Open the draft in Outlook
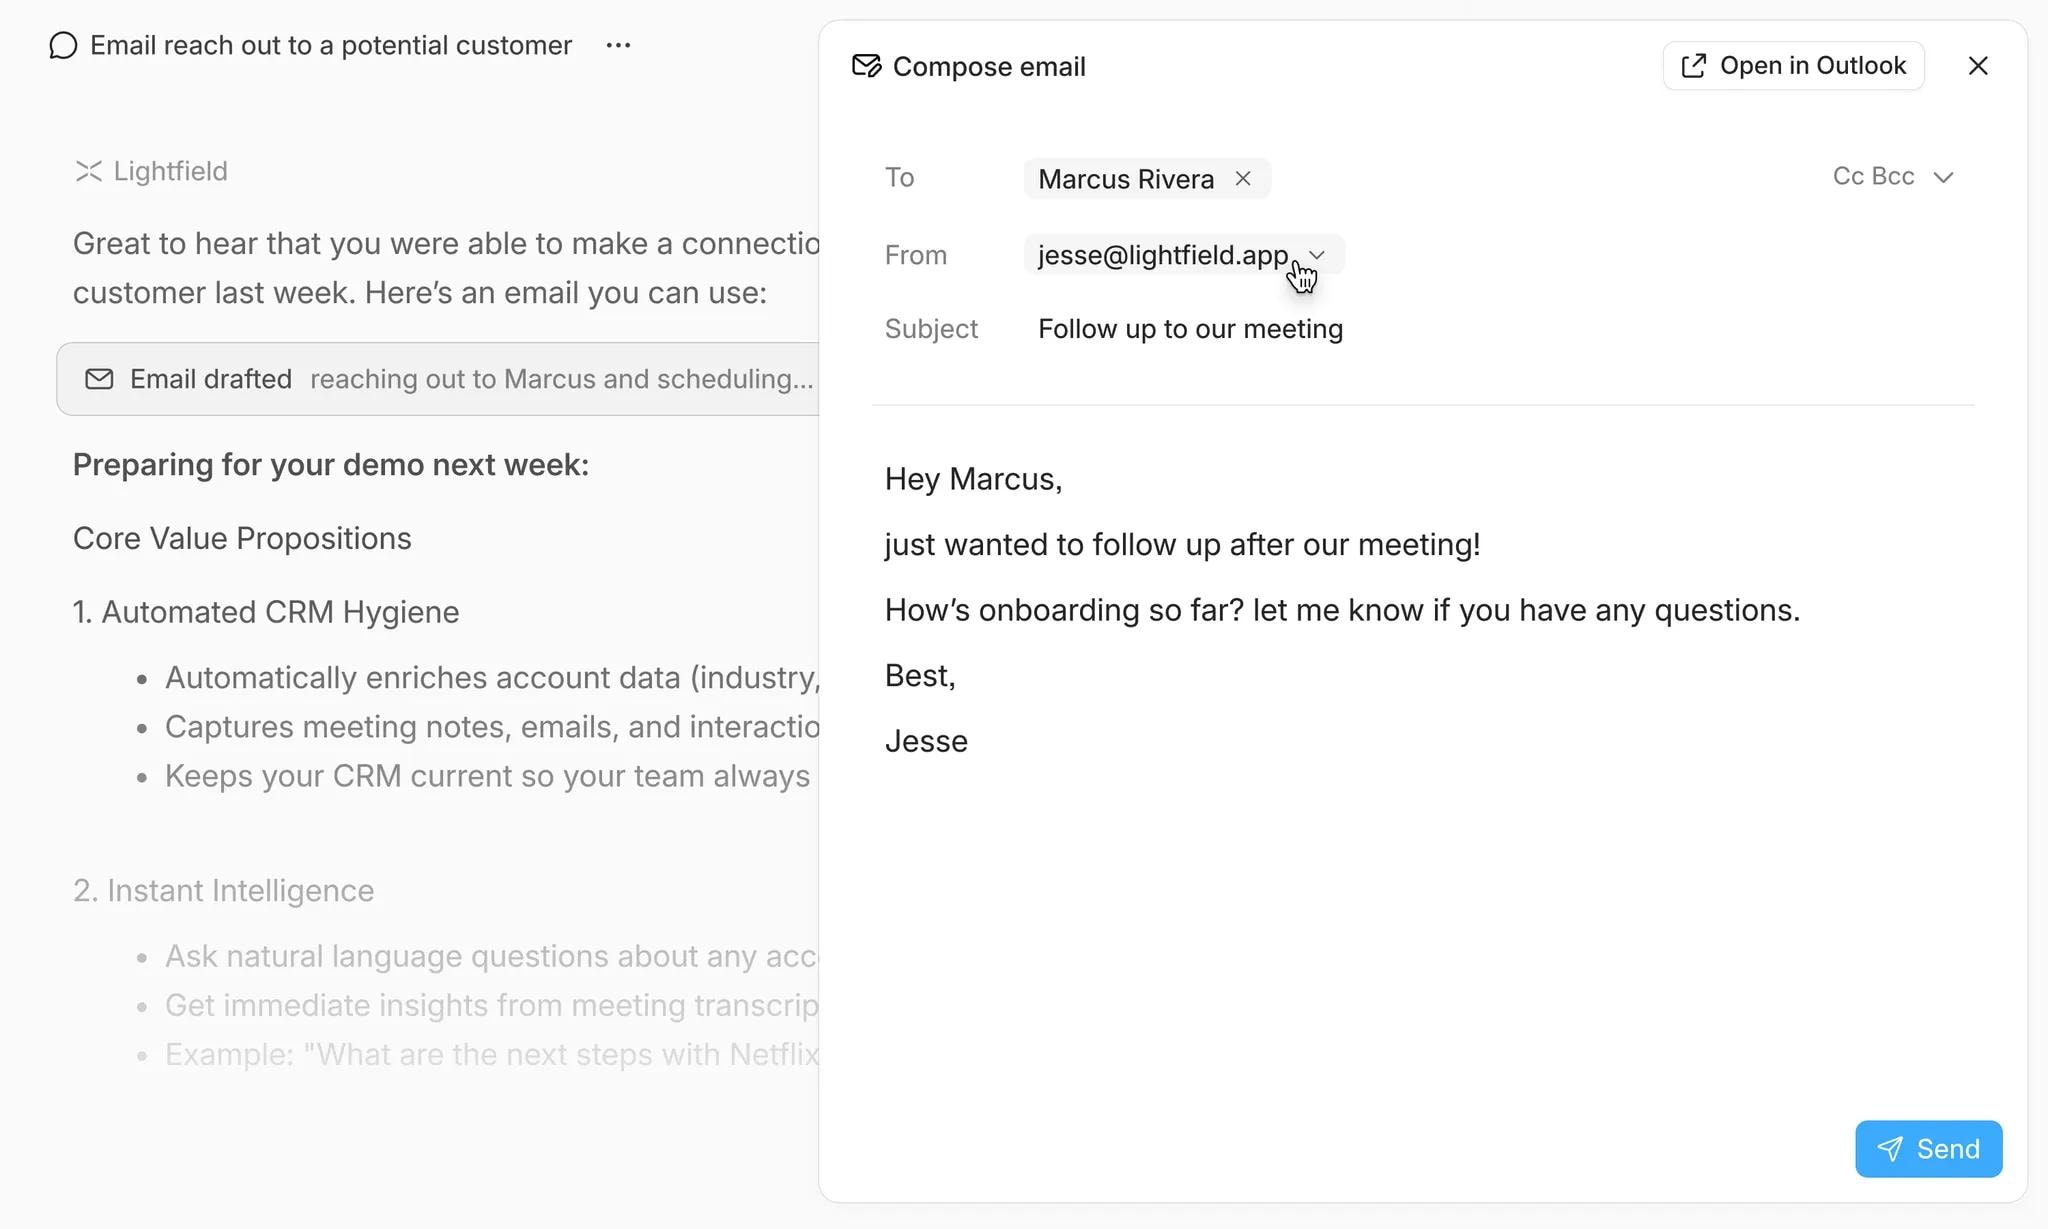Screen dimensions: 2048x1229 (1793, 66)
